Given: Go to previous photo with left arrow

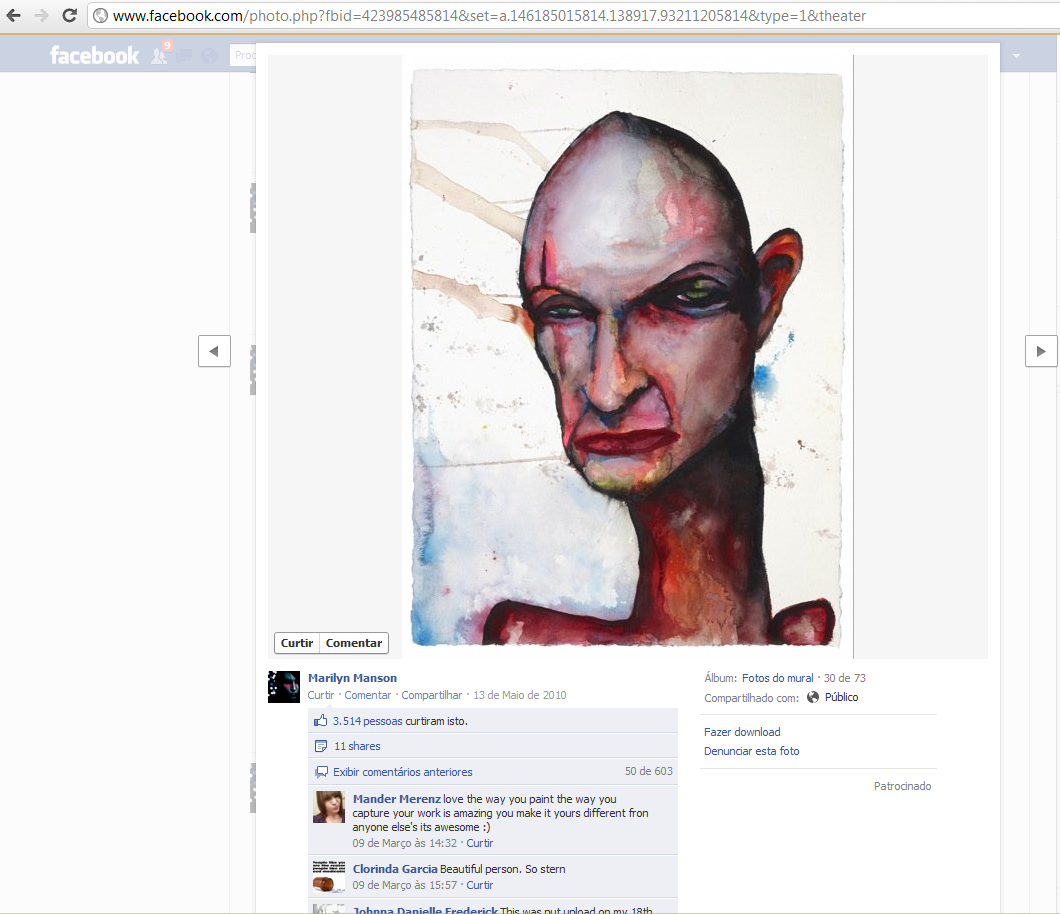Looking at the screenshot, I should [214, 351].
